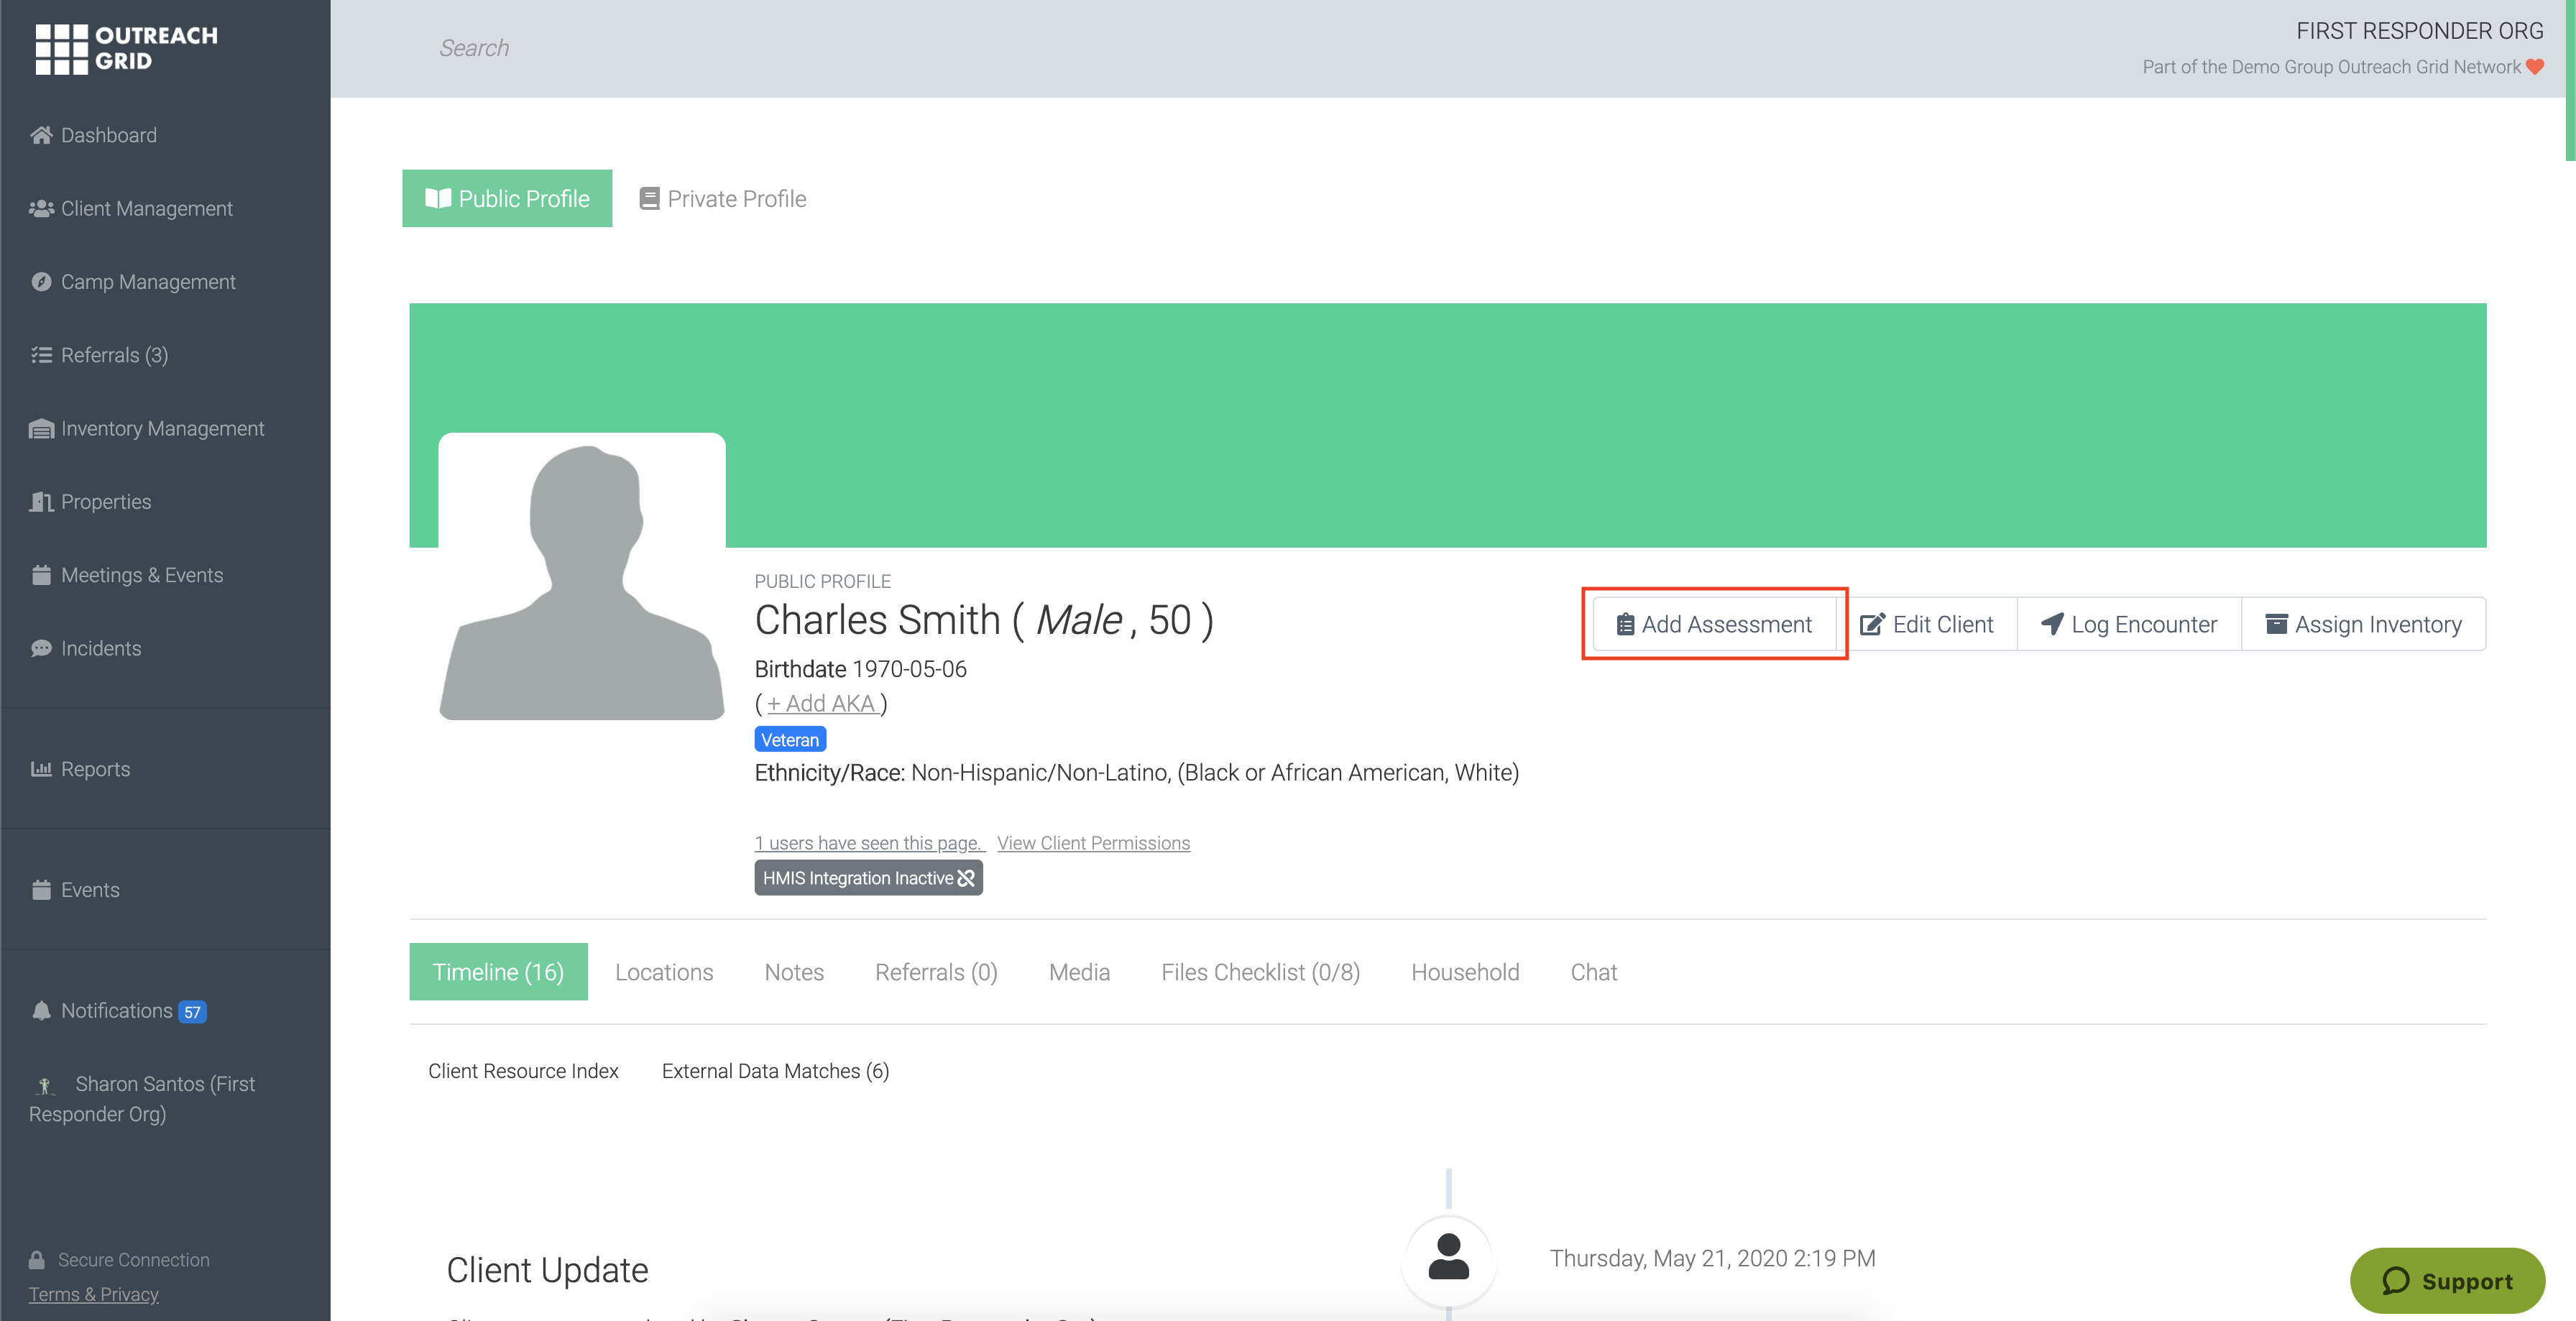
Task: Click Outreach Grid logo
Action: point(126,48)
